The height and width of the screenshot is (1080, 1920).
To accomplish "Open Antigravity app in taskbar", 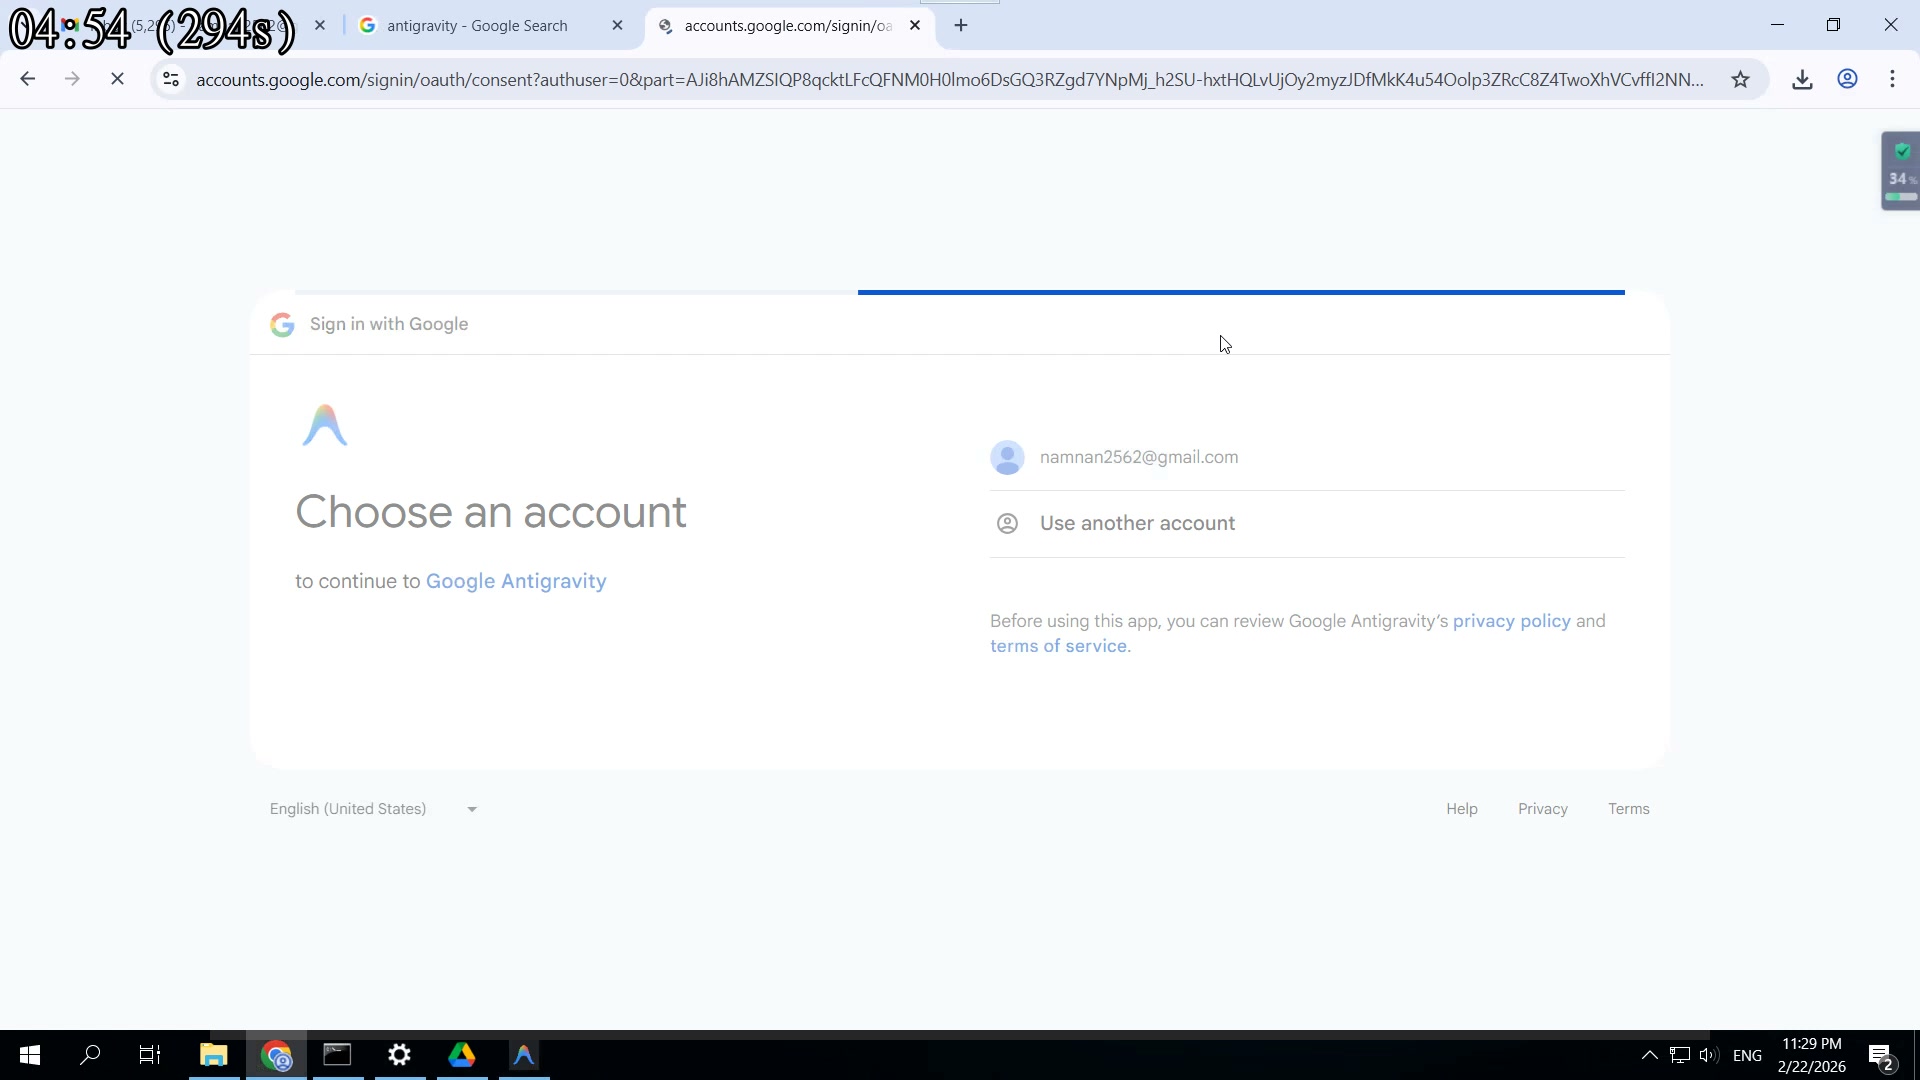I will [x=524, y=1055].
